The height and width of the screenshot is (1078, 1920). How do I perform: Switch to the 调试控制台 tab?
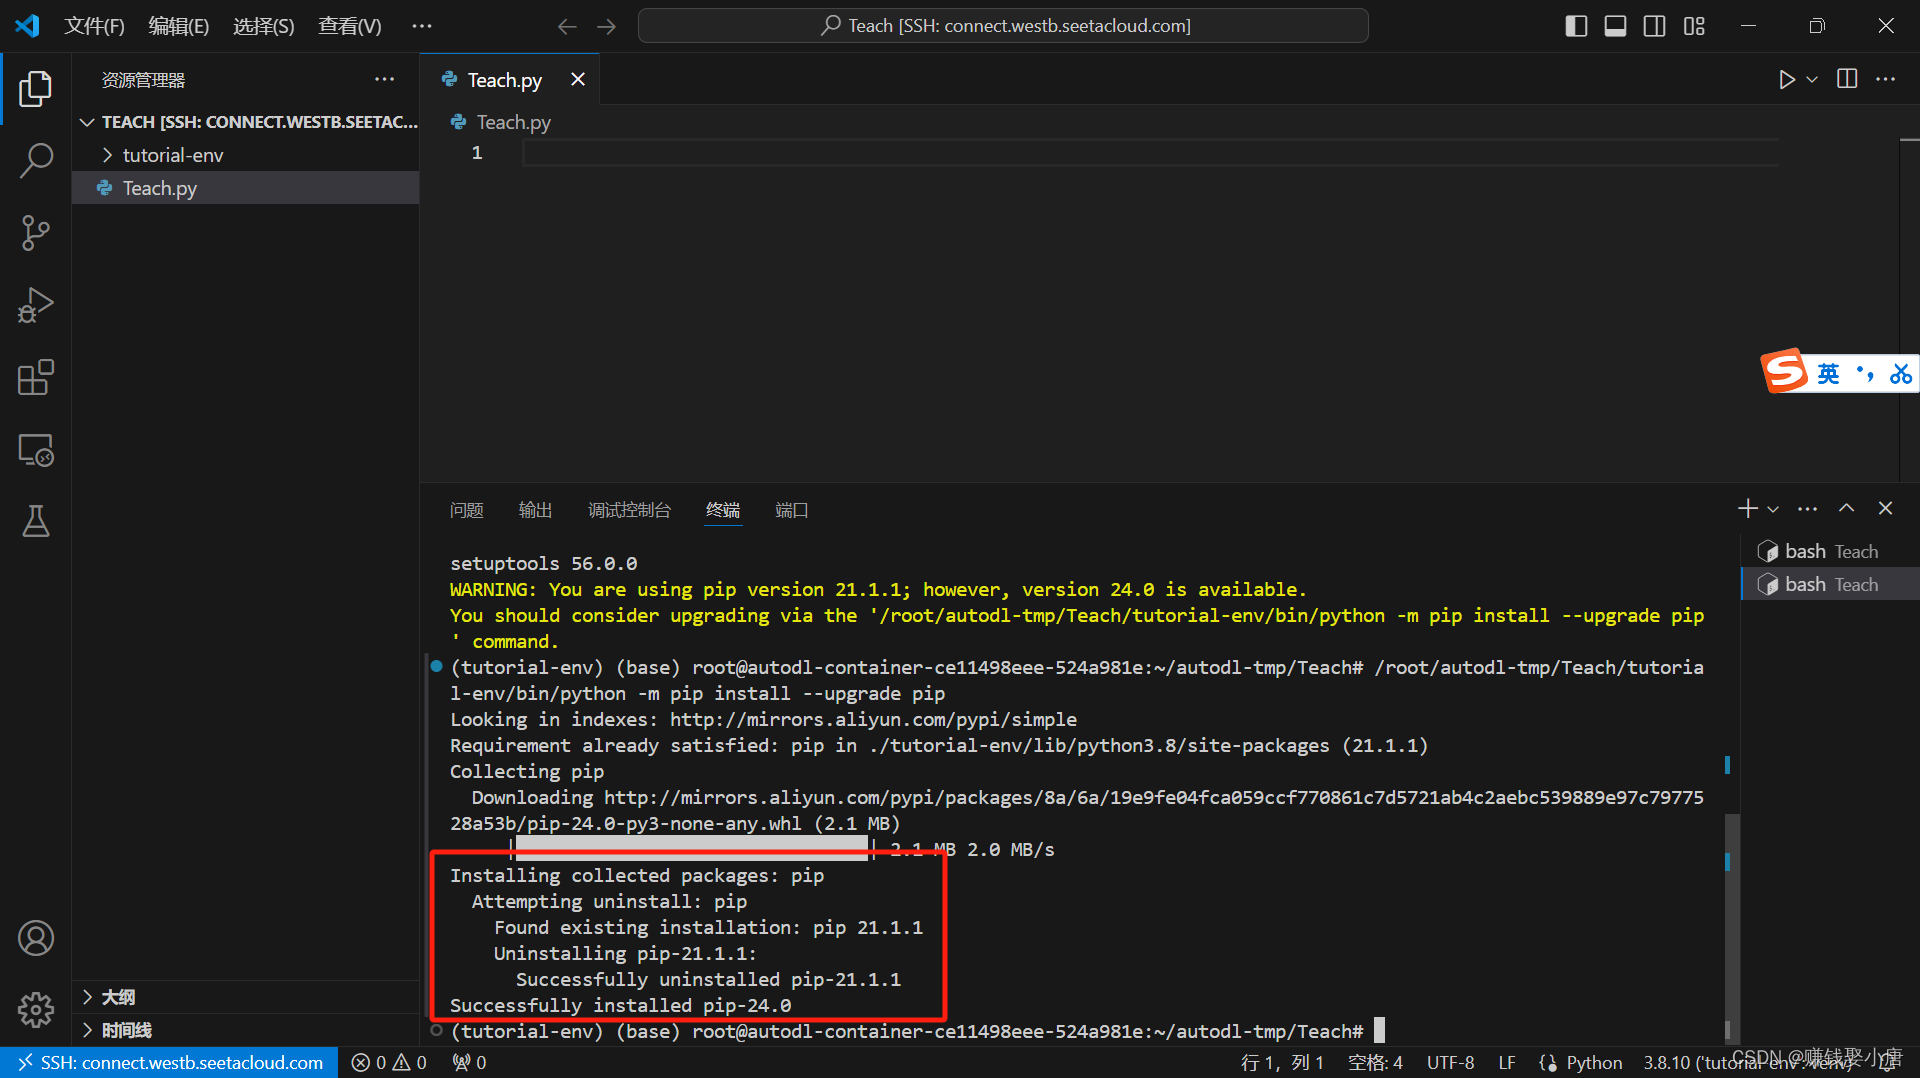629,510
